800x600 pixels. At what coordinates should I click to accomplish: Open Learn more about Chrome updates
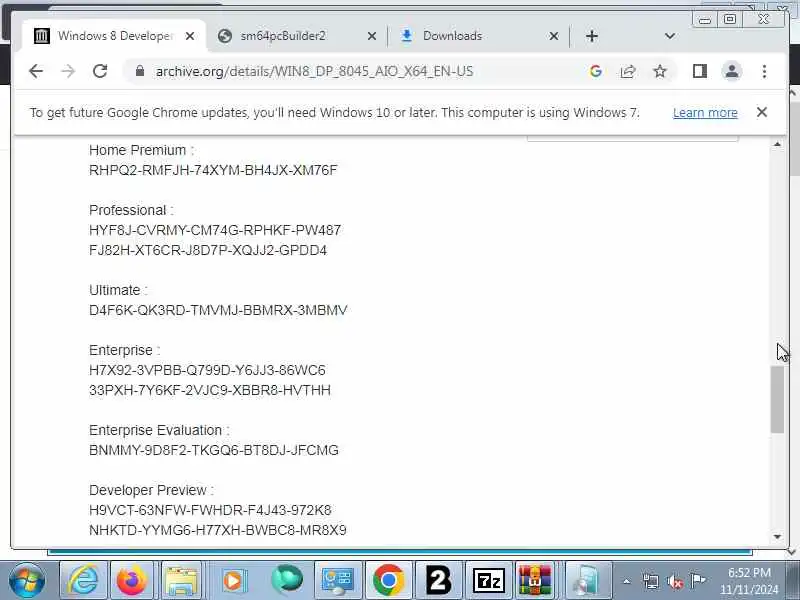[x=705, y=113]
